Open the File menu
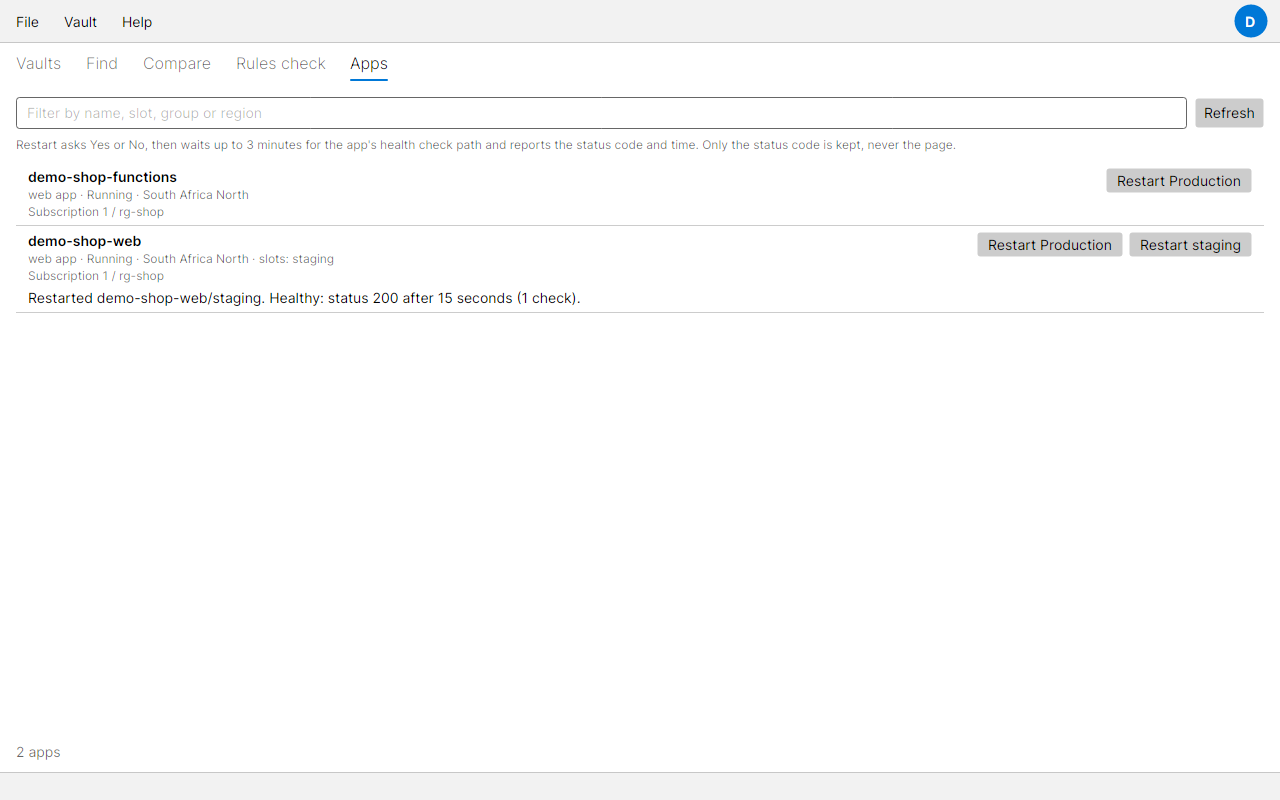 28,22
